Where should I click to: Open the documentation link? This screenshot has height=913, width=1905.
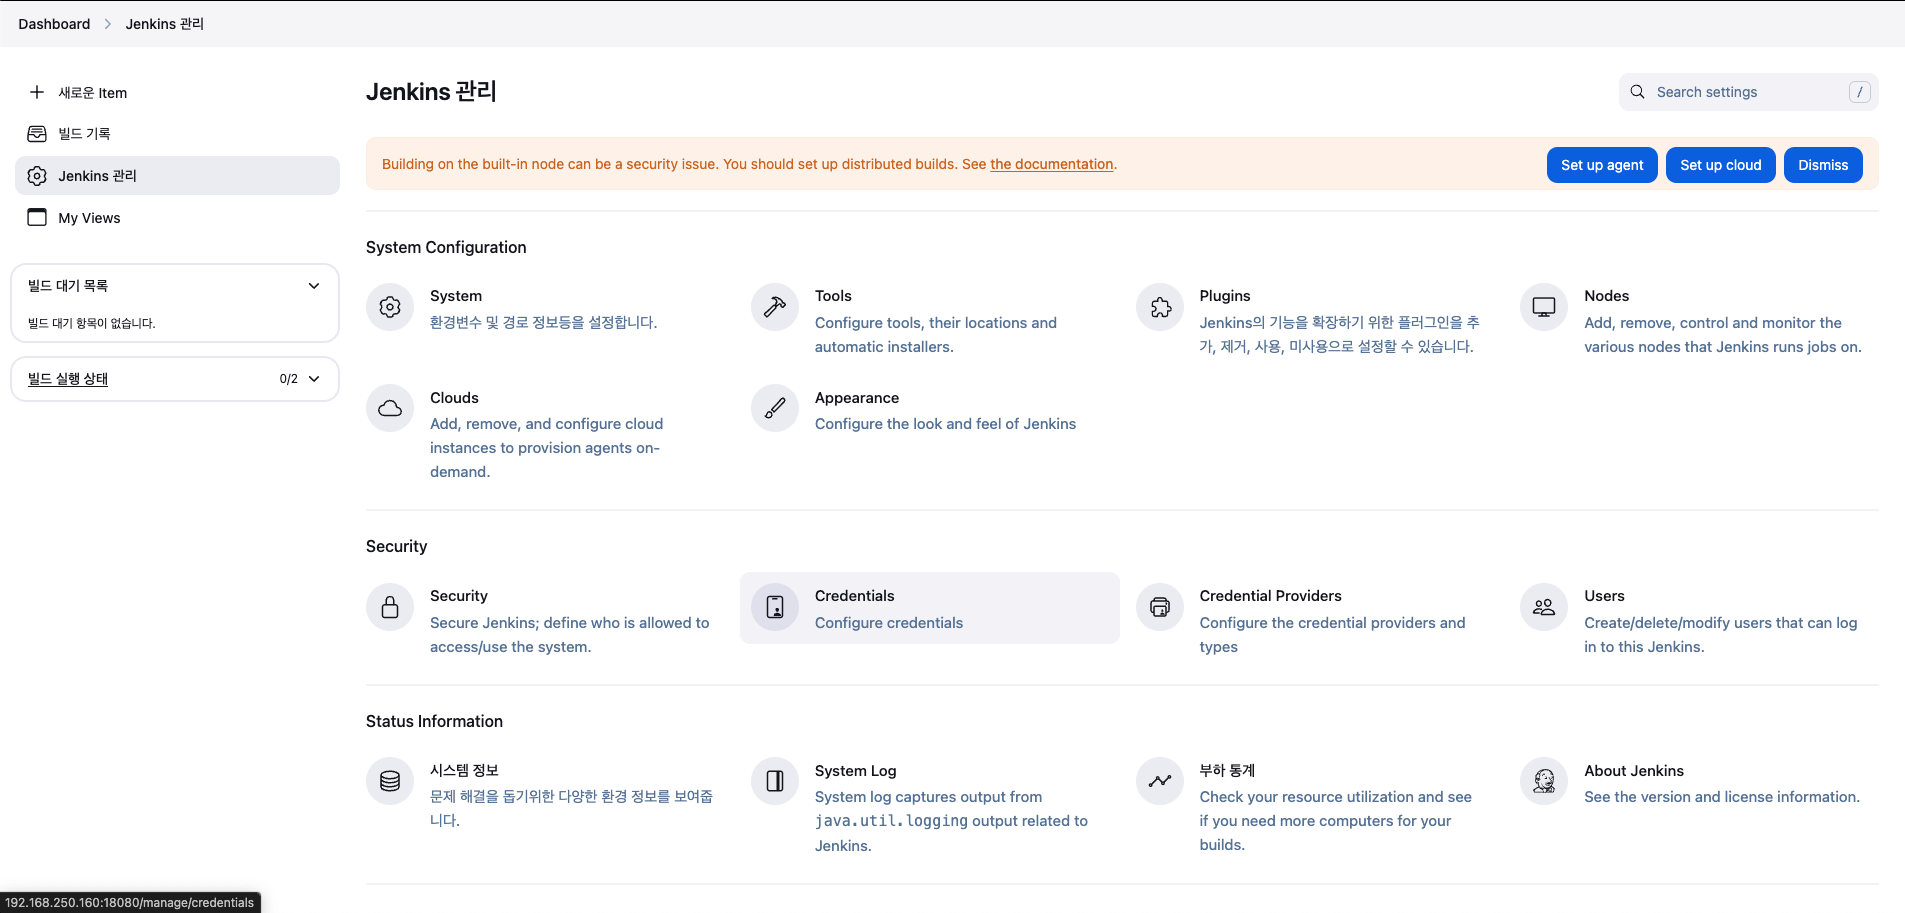click(x=1052, y=164)
